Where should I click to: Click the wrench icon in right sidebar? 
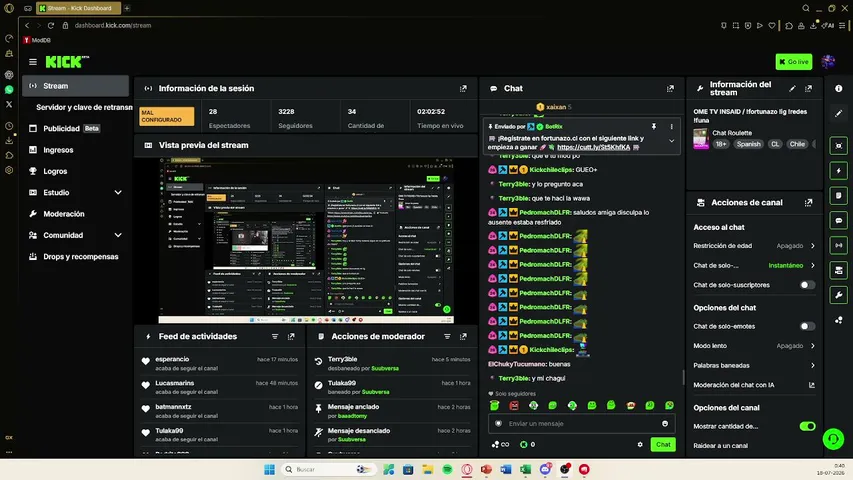(x=838, y=295)
